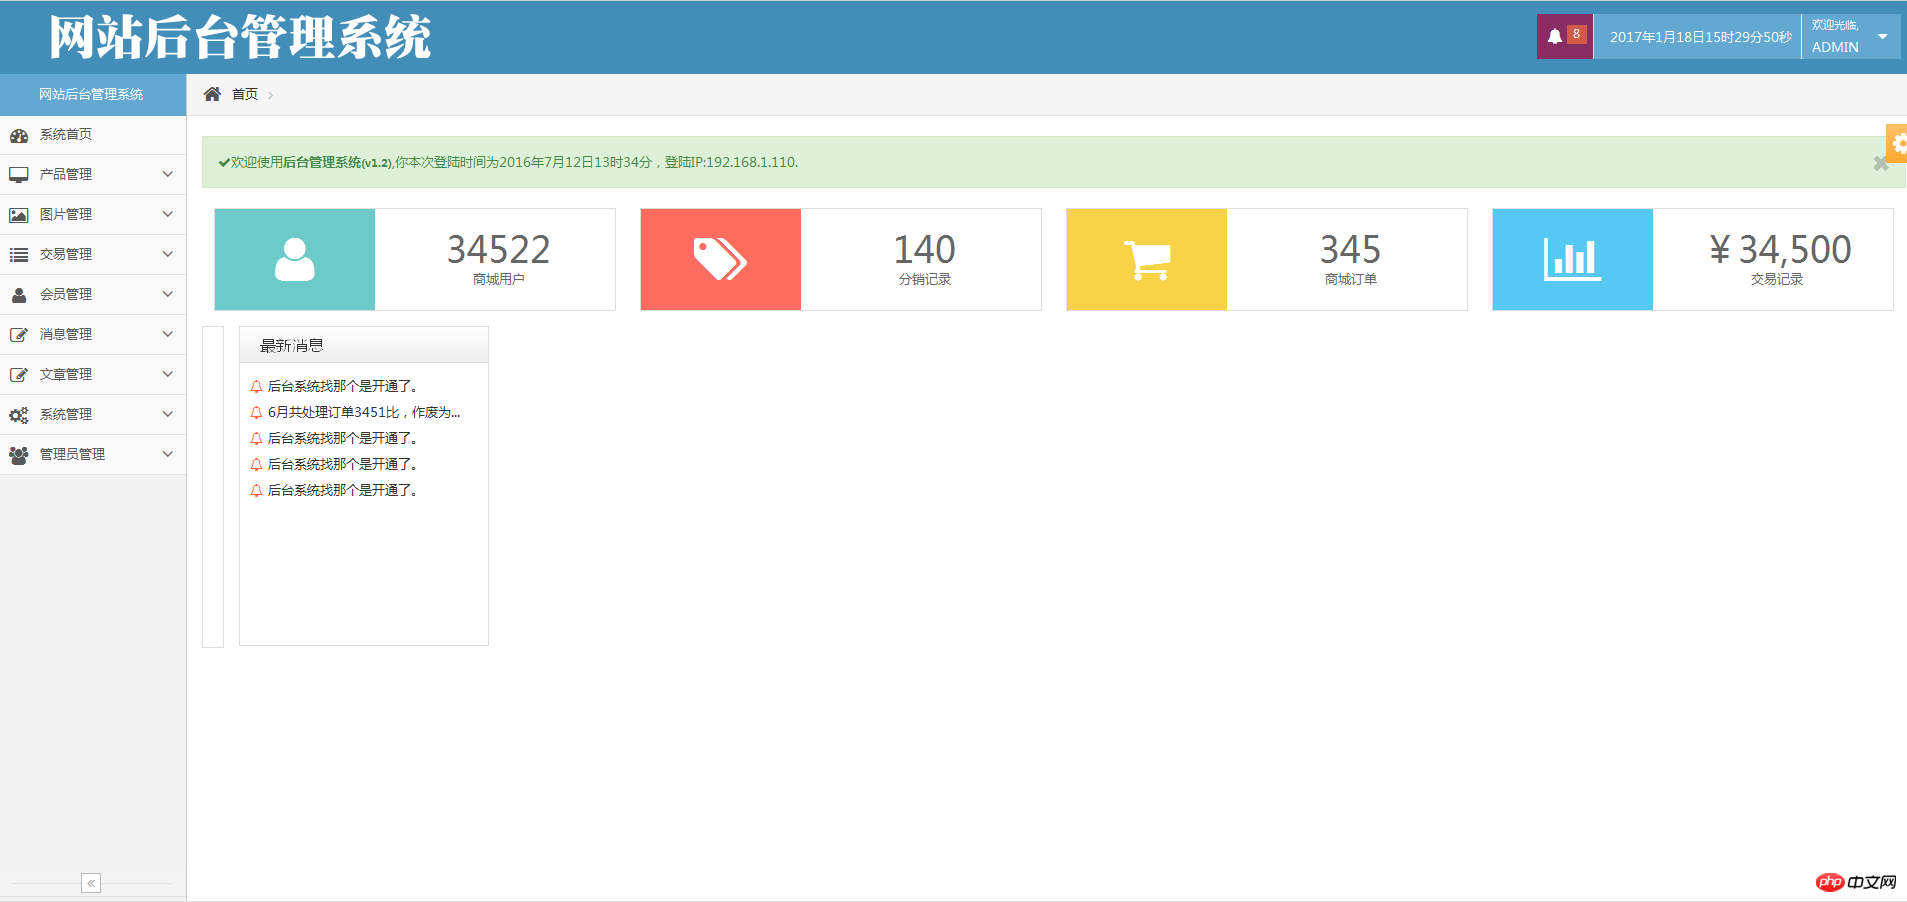The height and width of the screenshot is (902, 1907).
Task: Select 会员管理 in the sidebar
Action: (x=66, y=294)
